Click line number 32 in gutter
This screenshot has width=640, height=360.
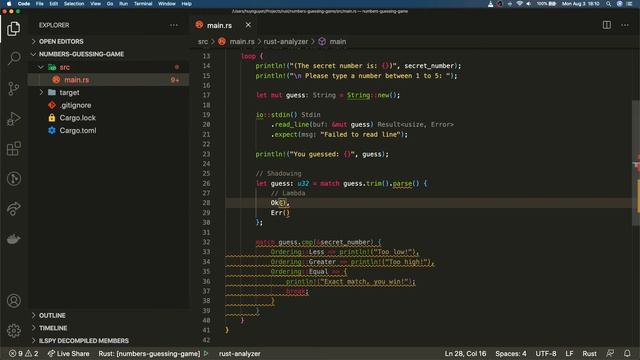(x=206, y=242)
